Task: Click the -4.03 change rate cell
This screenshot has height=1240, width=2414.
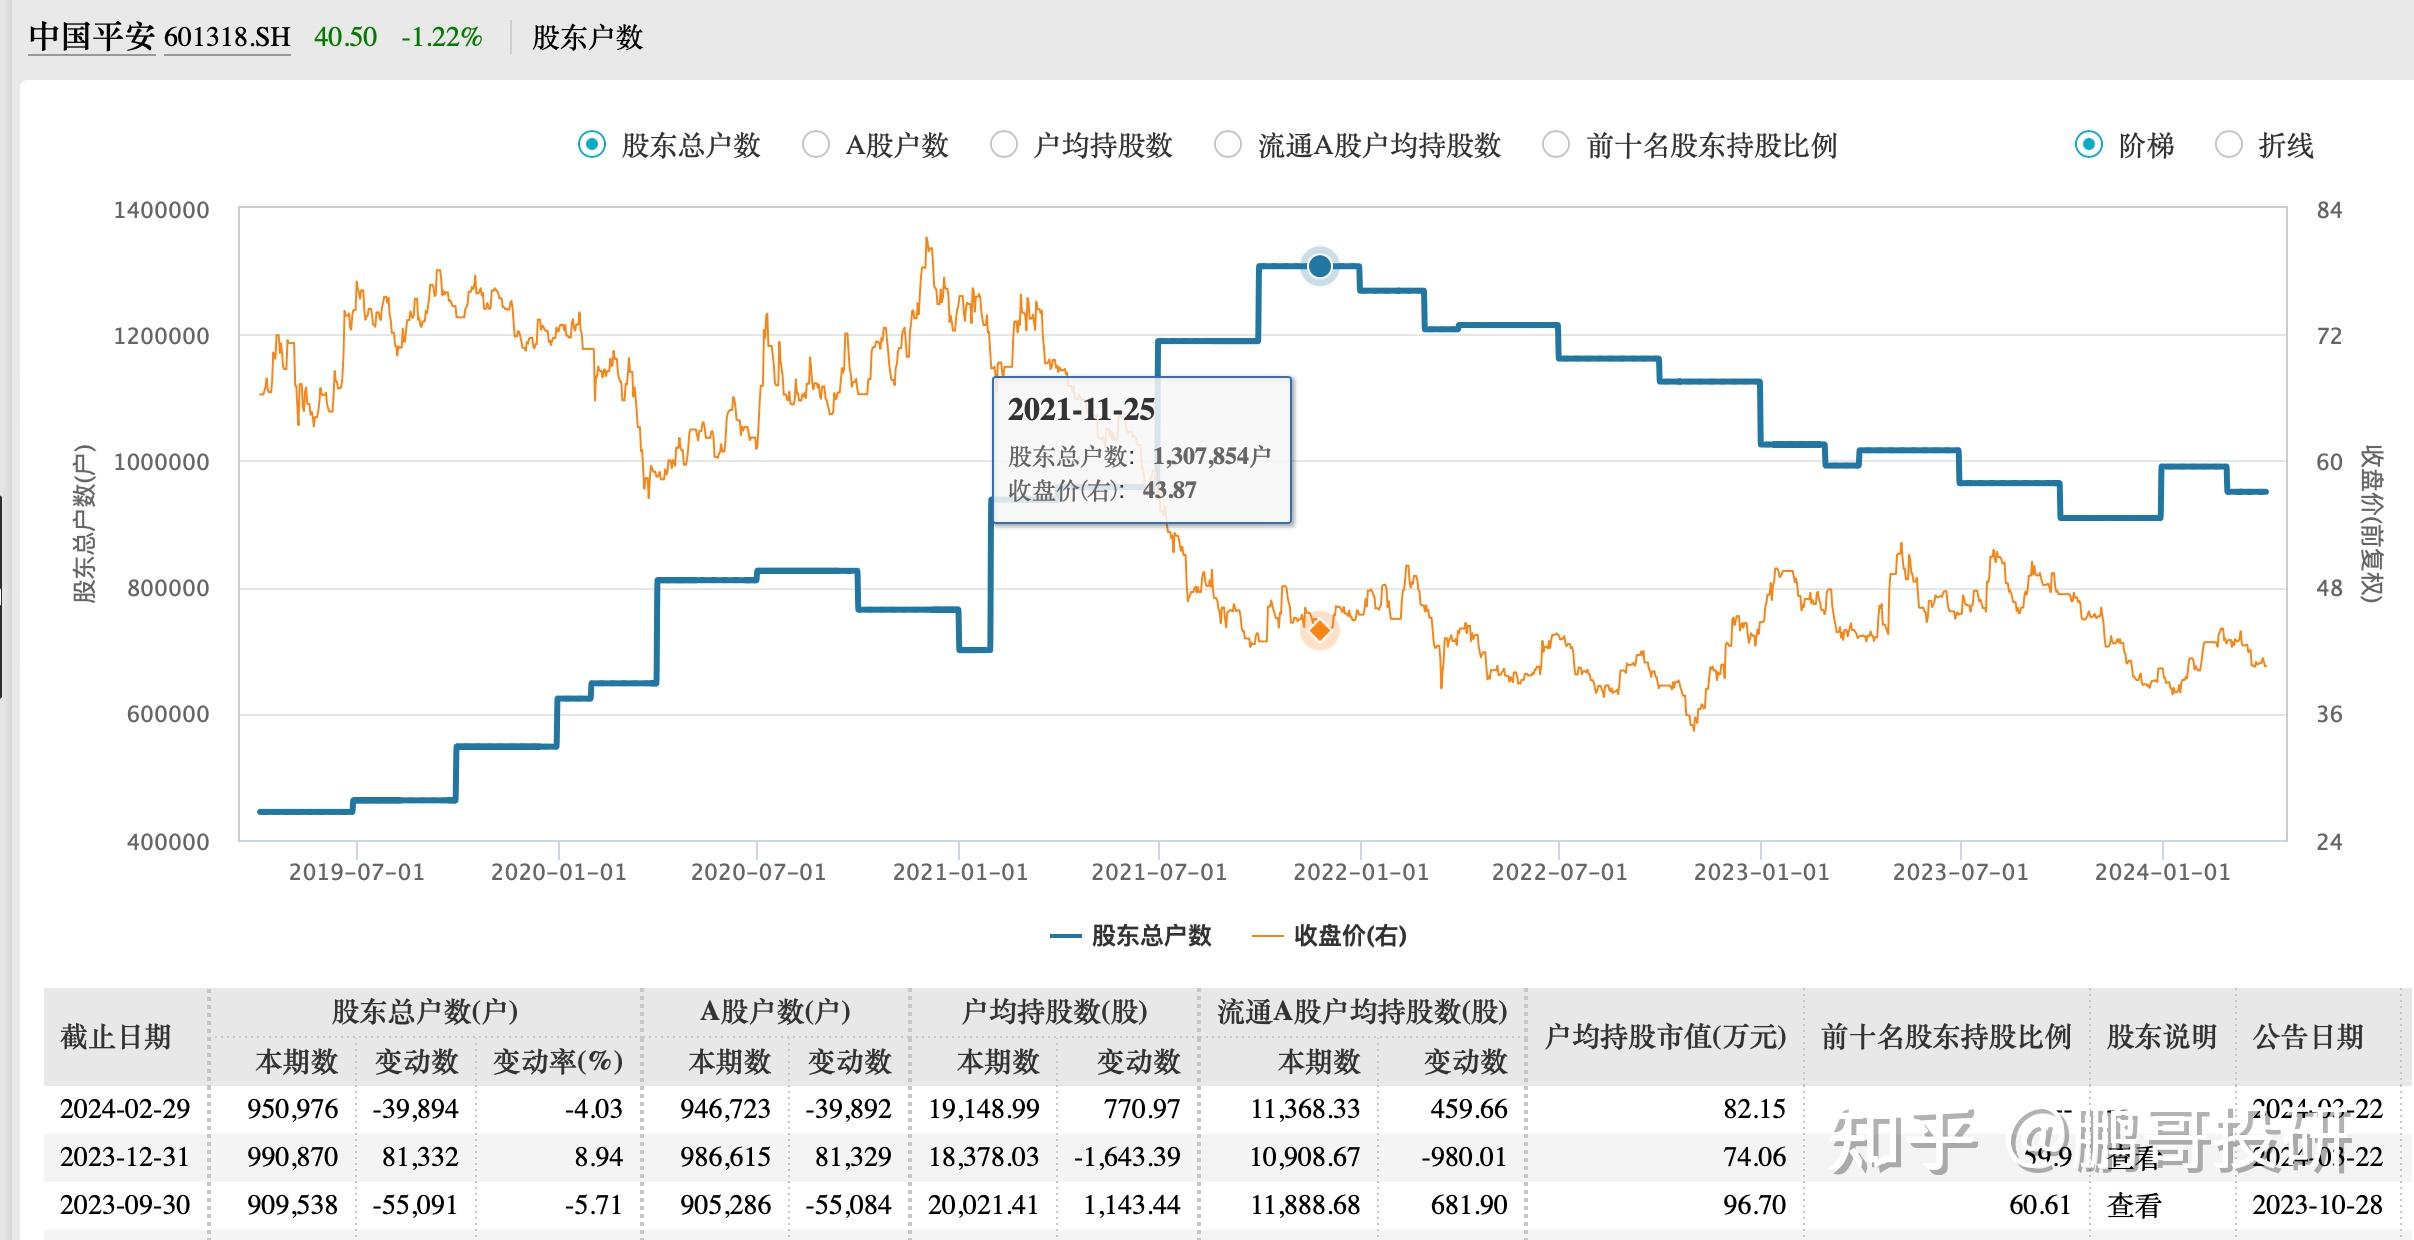Action: click(x=594, y=1109)
